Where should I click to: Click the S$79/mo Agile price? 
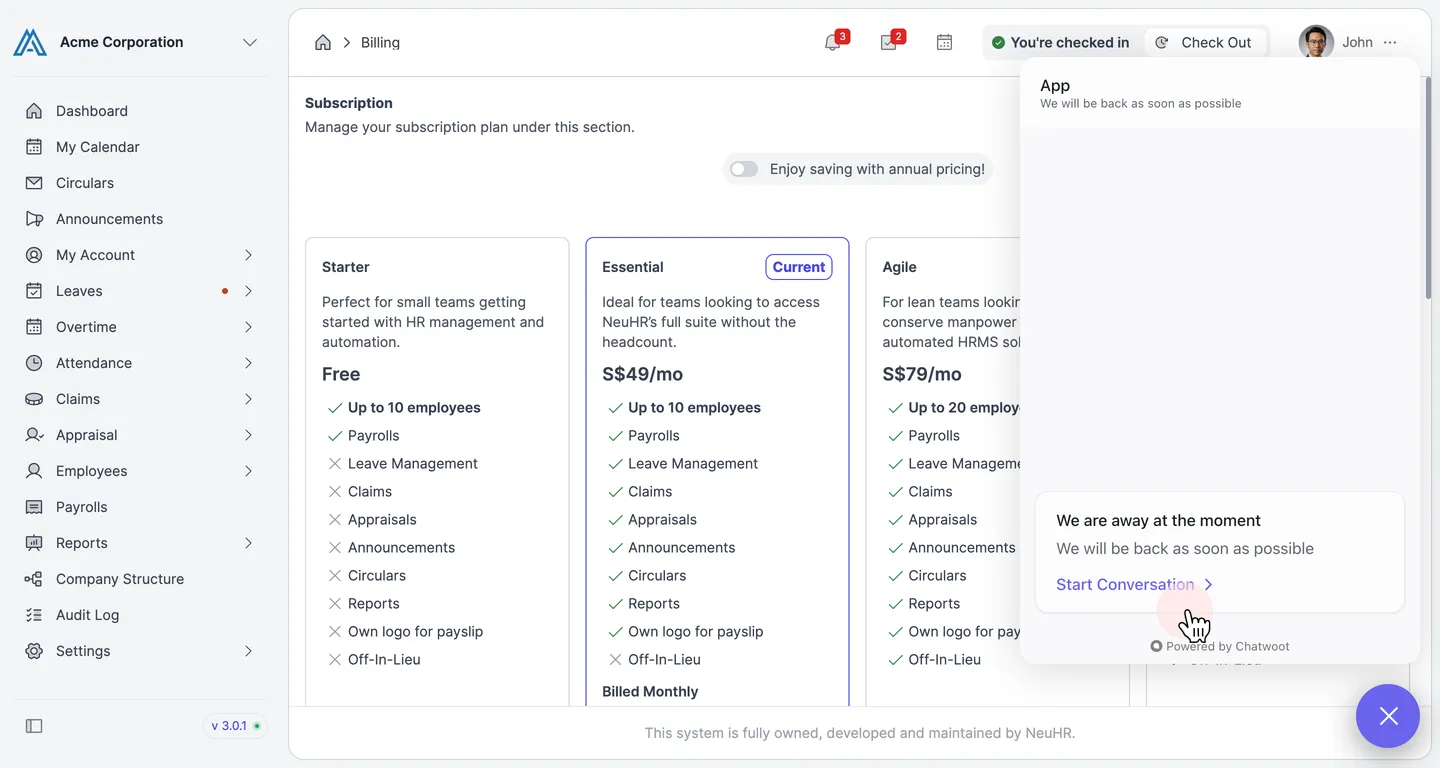click(x=922, y=374)
